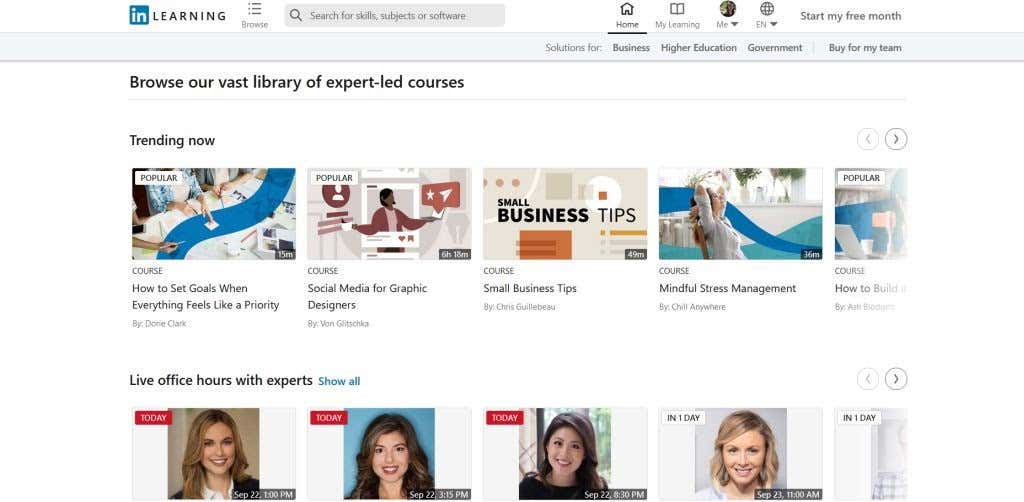The height and width of the screenshot is (502, 1024).
Task: Type in the skills search field
Action: click(400, 16)
